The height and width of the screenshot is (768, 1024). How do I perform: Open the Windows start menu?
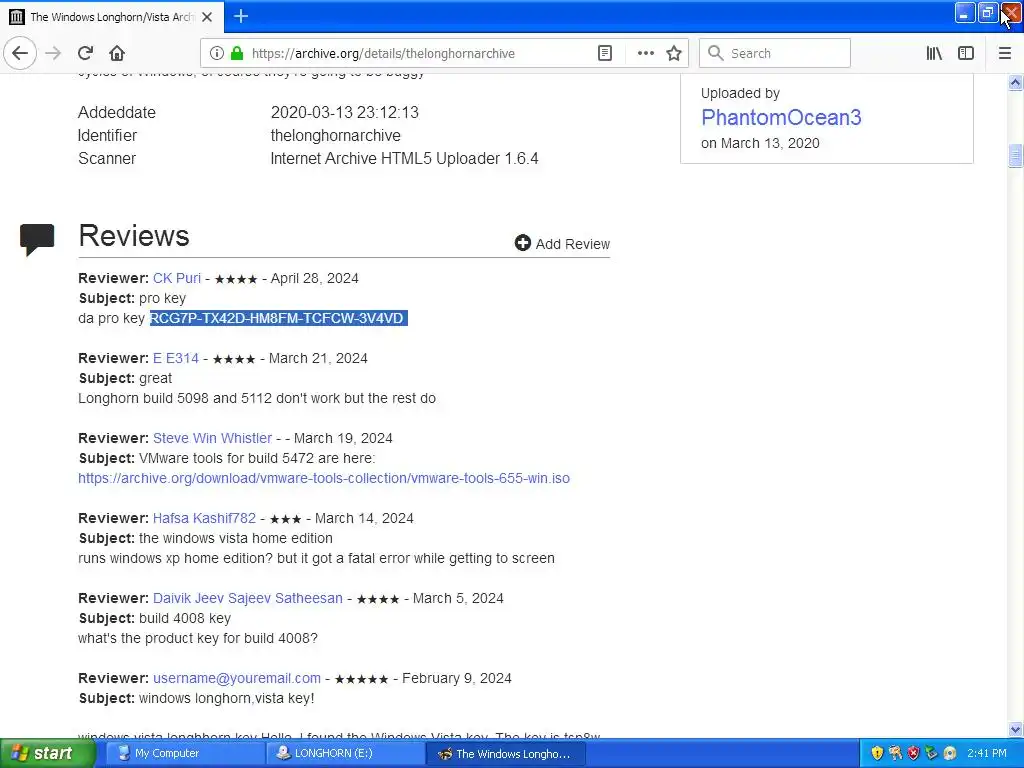48,754
